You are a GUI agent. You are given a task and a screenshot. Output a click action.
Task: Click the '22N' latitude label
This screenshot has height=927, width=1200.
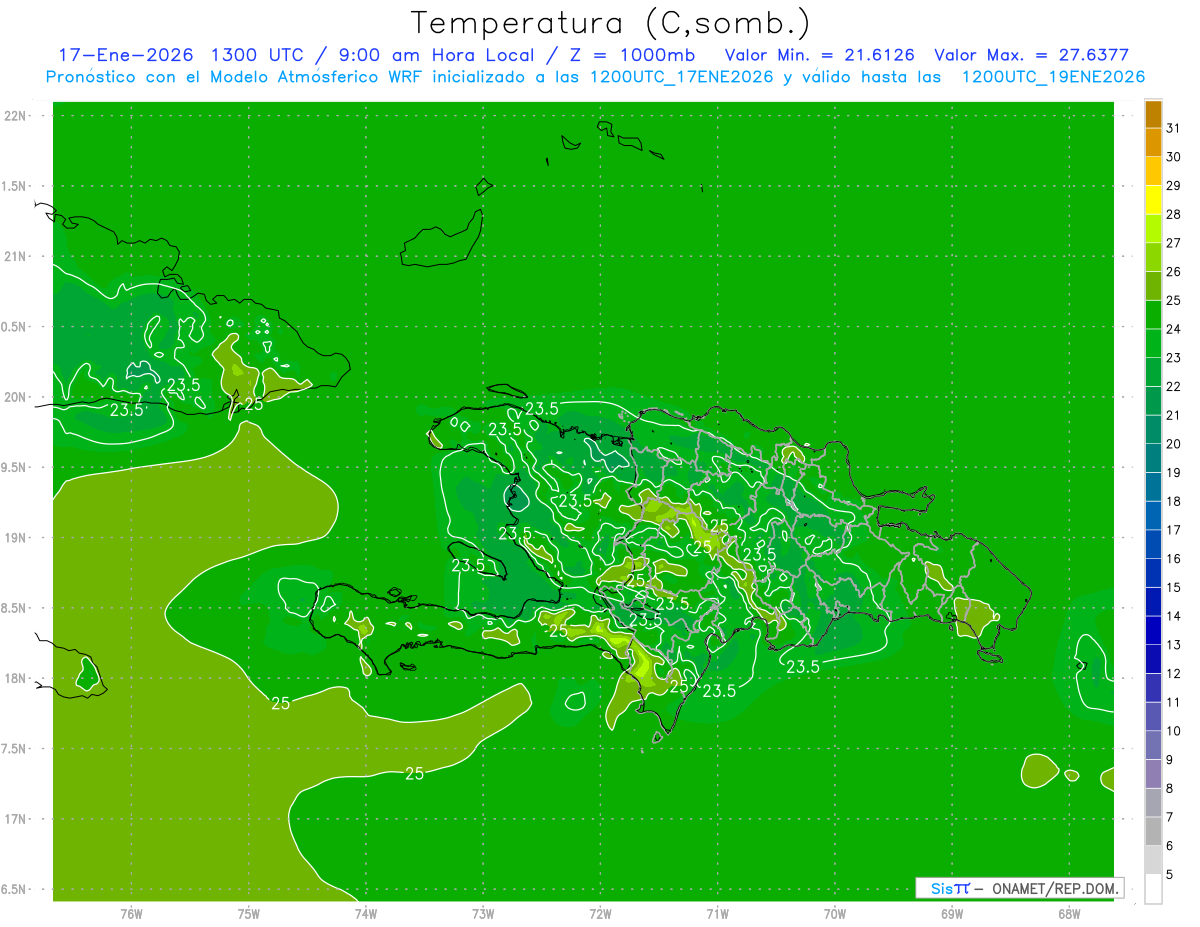click(x=16, y=116)
